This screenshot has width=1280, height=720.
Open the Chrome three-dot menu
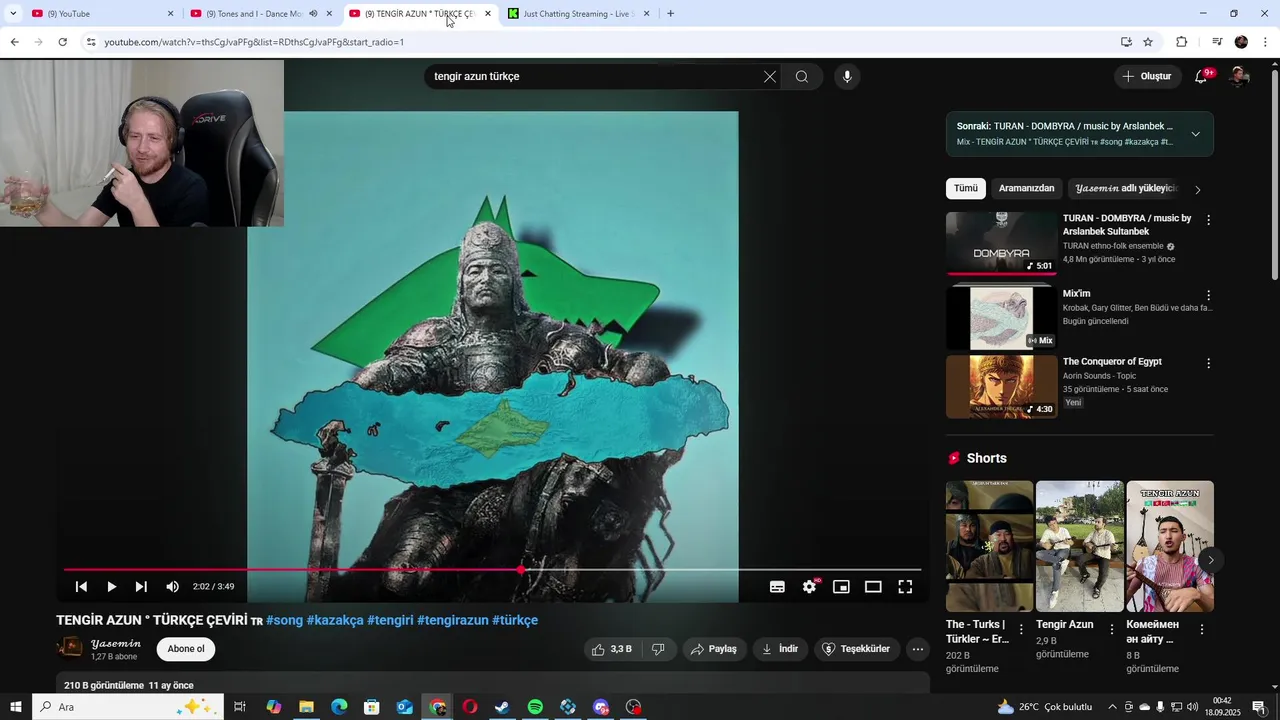[x=1266, y=42]
